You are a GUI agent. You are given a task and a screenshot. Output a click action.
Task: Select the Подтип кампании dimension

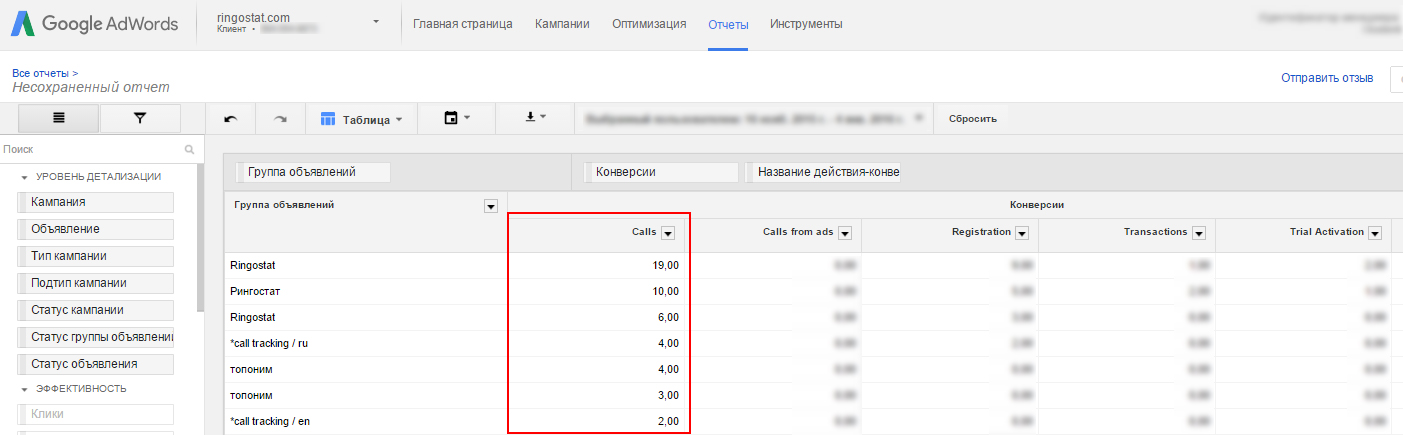click(96, 283)
